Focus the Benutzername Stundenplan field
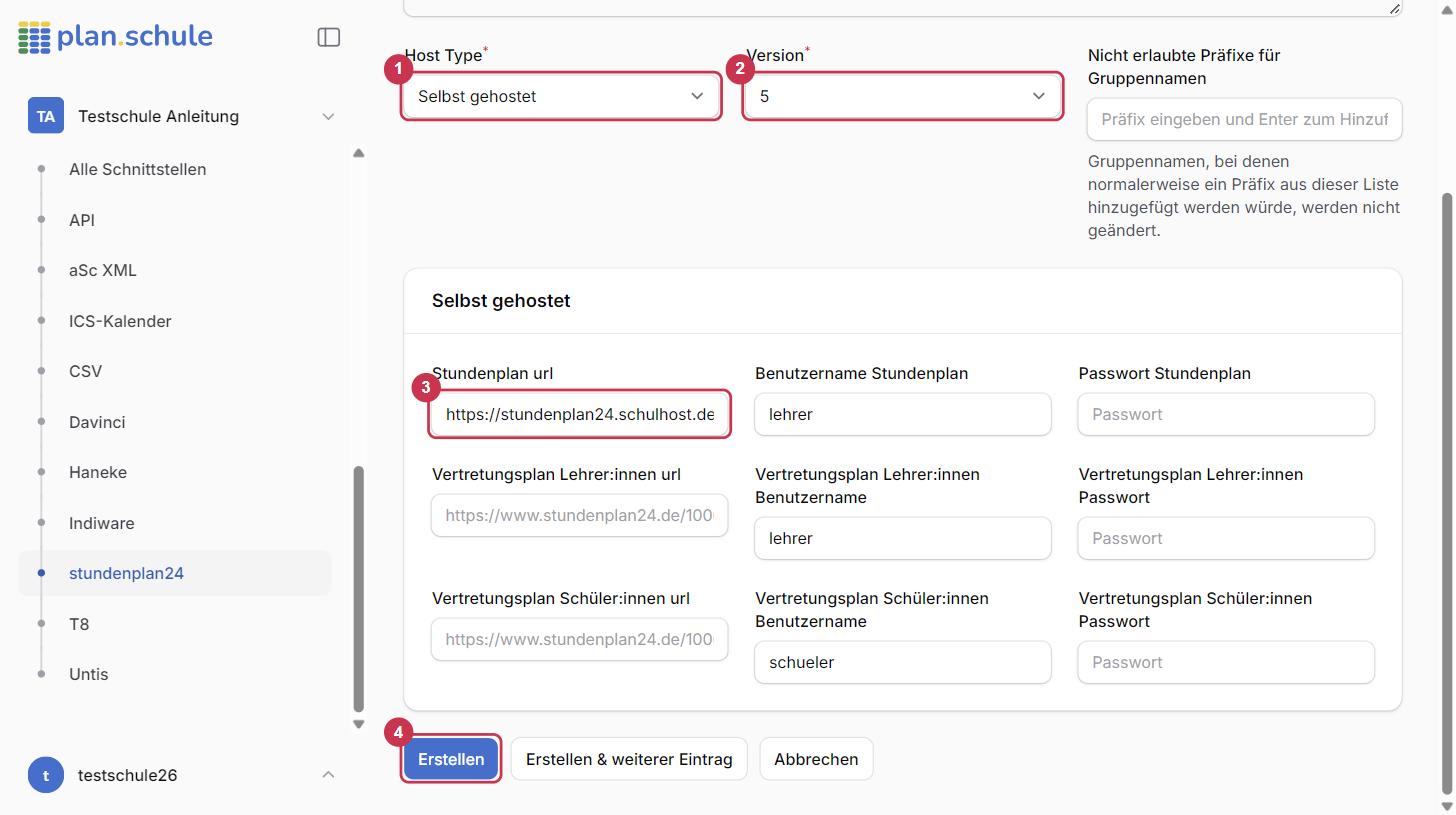 click(x=903, y=414)
